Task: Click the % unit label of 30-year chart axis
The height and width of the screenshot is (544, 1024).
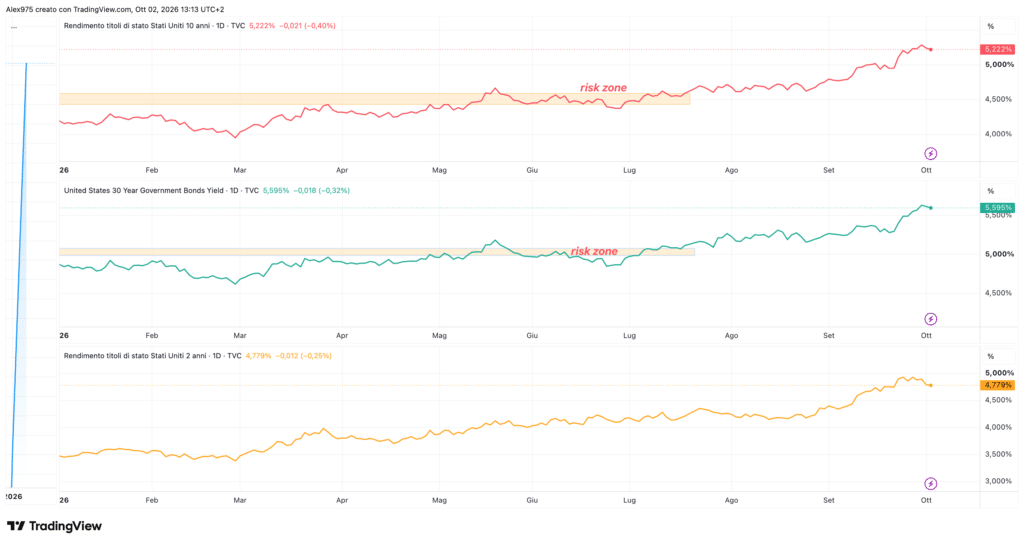Action: [991, 191]
